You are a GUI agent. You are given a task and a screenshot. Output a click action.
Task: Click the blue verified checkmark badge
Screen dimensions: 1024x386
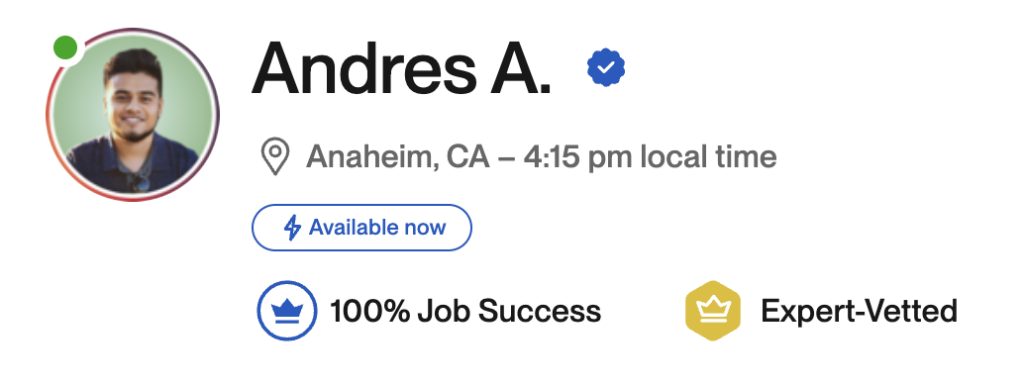pos(606,67)
